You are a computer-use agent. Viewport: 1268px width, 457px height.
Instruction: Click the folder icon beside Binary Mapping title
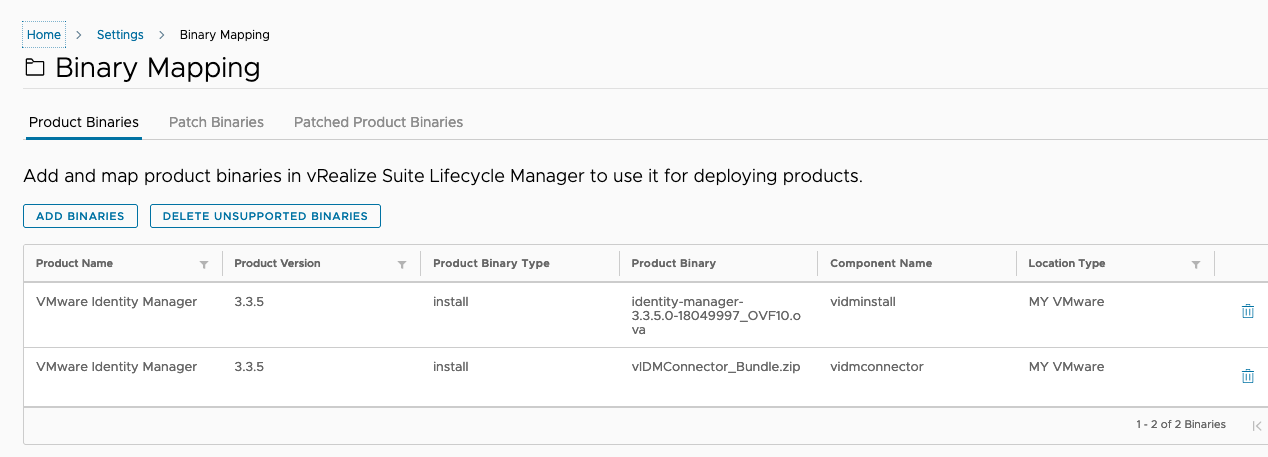[x=35, y=68]
